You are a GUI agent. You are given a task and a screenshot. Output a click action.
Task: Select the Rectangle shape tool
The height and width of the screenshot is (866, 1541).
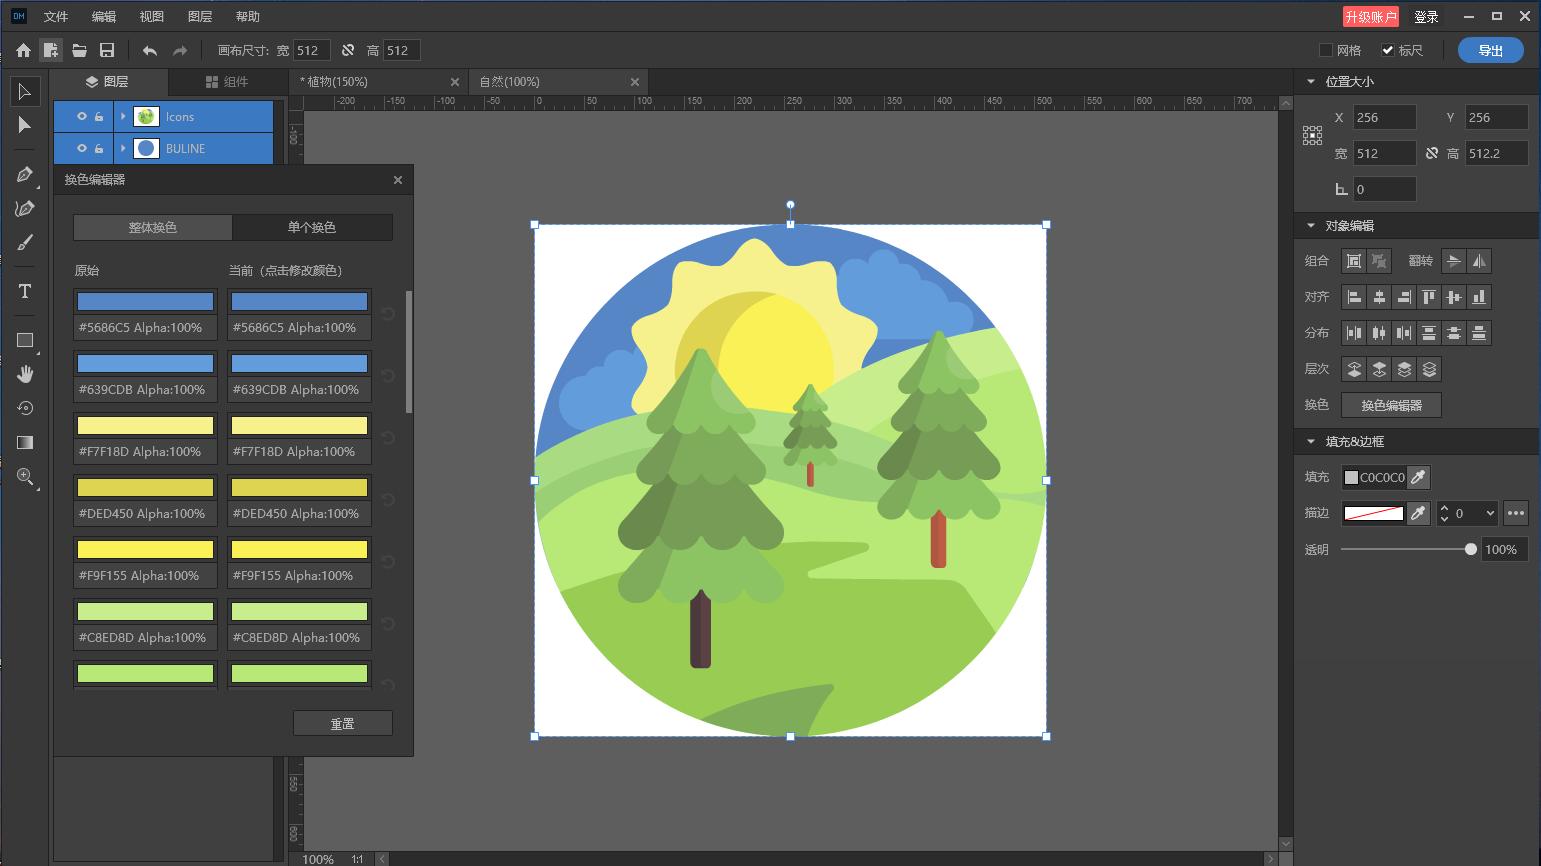25,339
